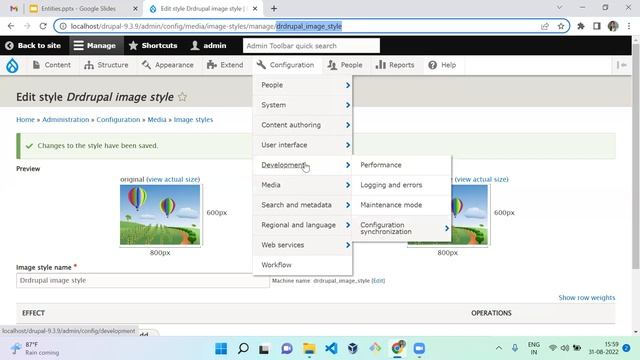Screen dimensions: 640x360
Task: Open the Windows Start menu
Action: tap(221, 348)
